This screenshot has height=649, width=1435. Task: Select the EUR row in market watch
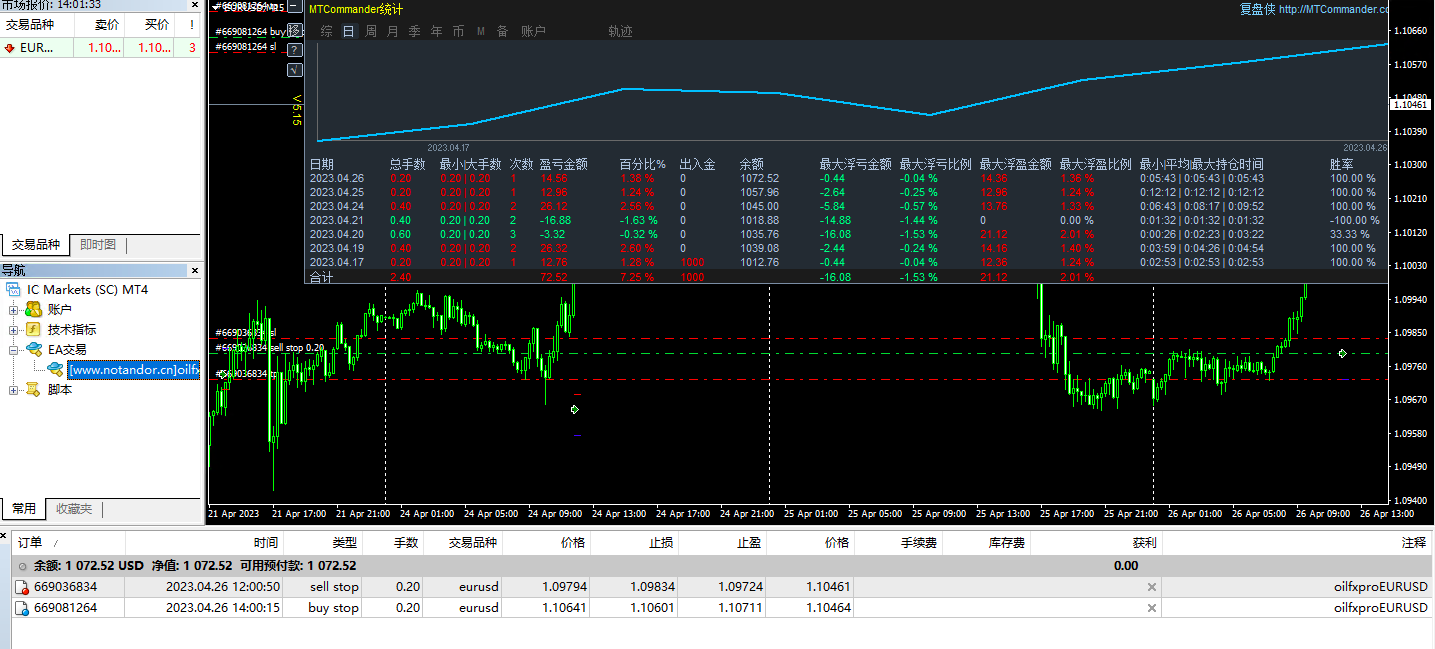[x=35, y=48]
